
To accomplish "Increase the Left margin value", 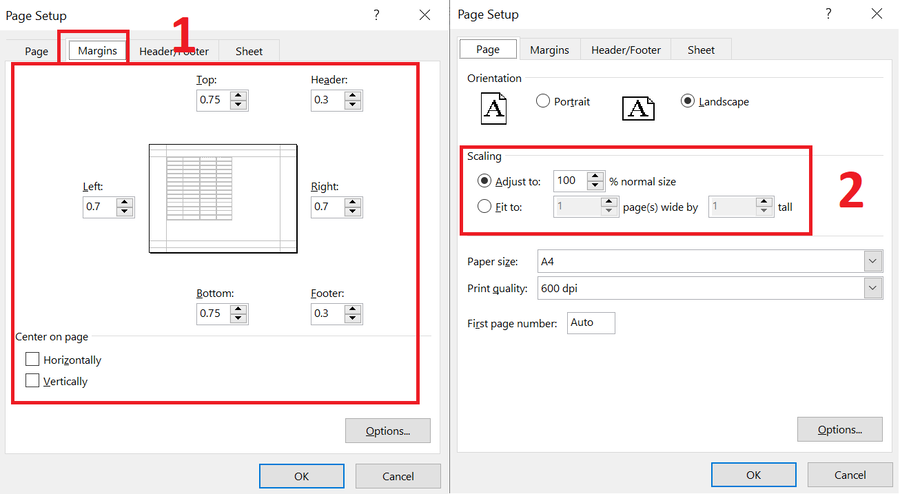I will pos(125,203).
